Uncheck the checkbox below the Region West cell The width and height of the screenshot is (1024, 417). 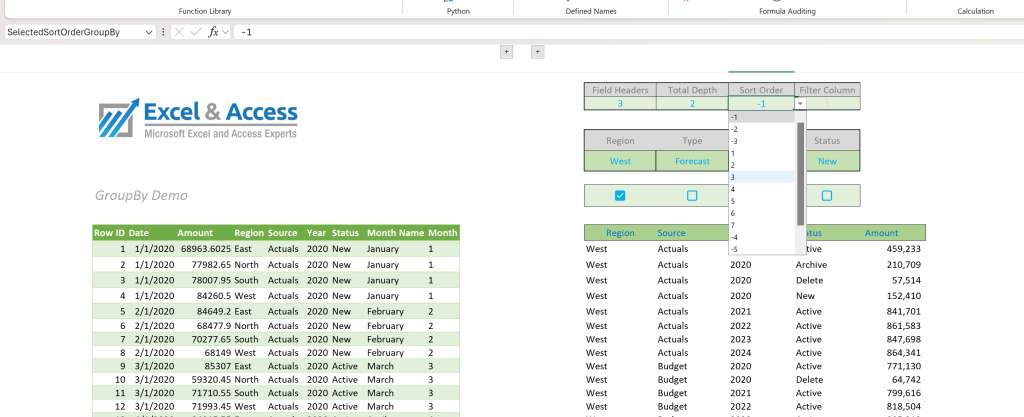[620, 196]
